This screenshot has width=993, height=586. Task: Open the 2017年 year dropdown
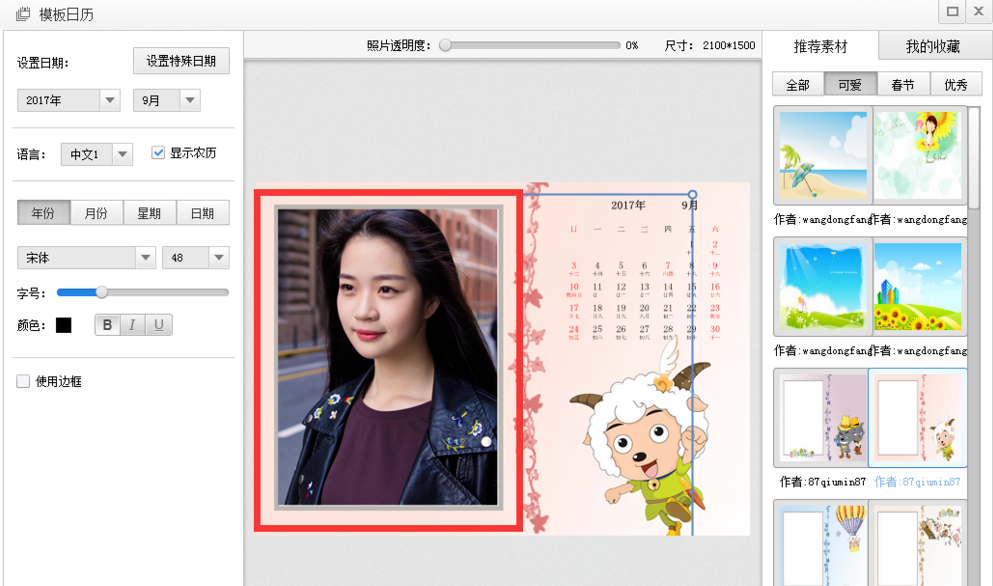pos(110,100)
